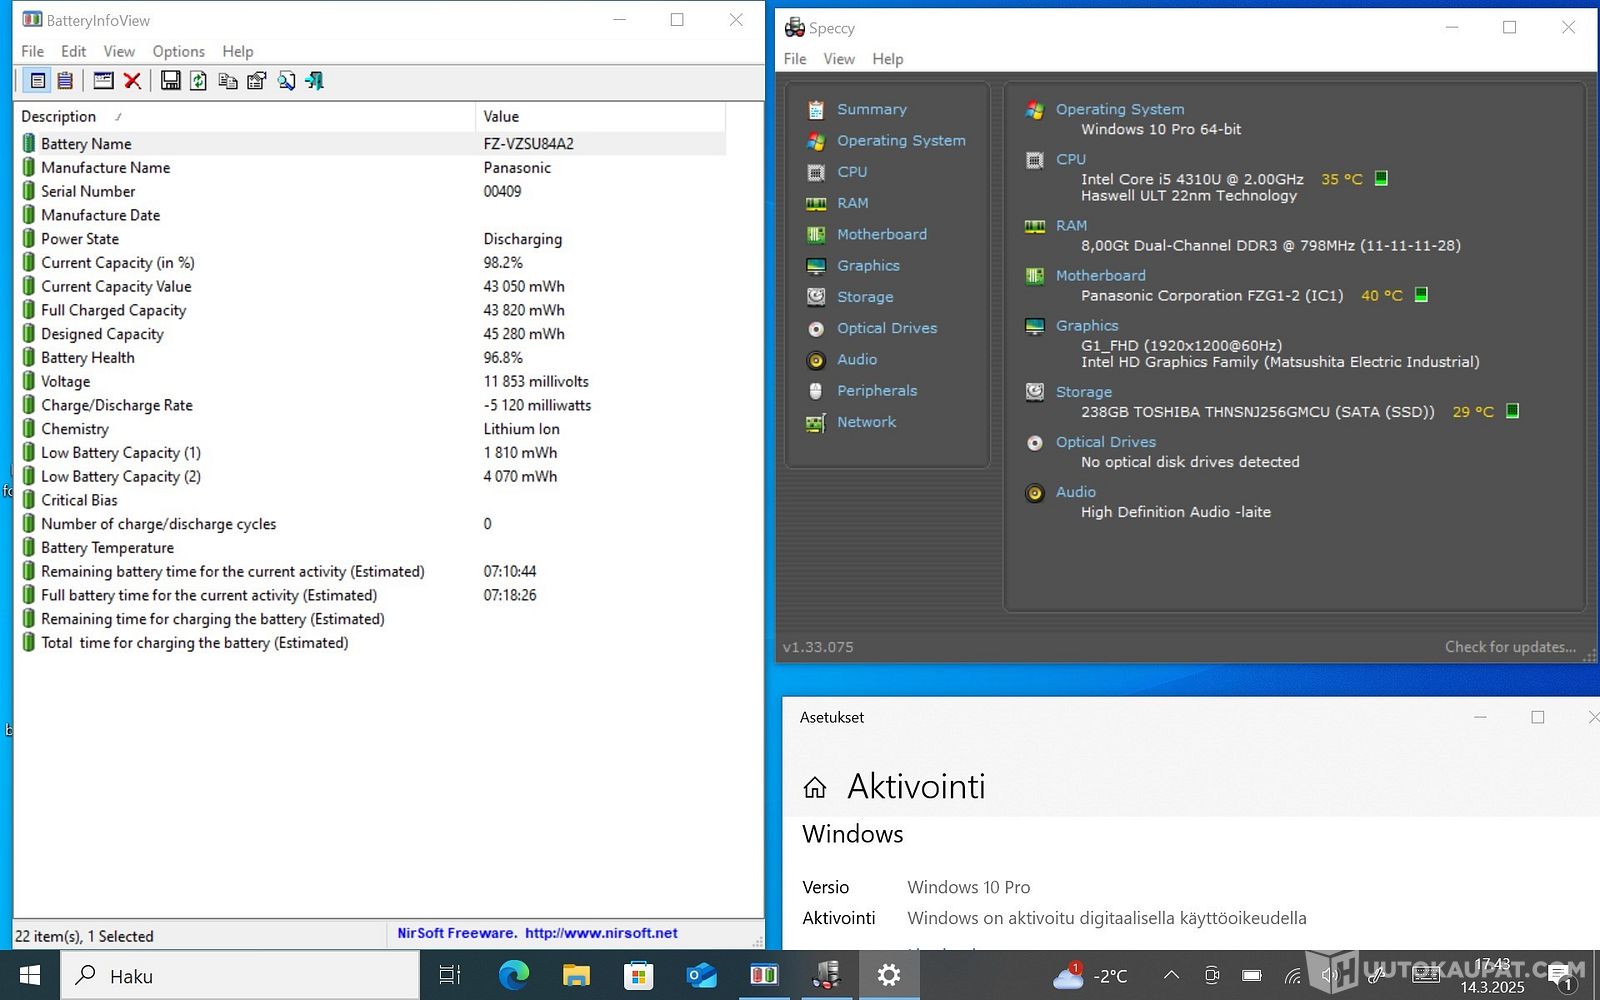Viewport: 1600px width, 1000px height.
Task: Sort by the Description column header
Action: [244, 116]
